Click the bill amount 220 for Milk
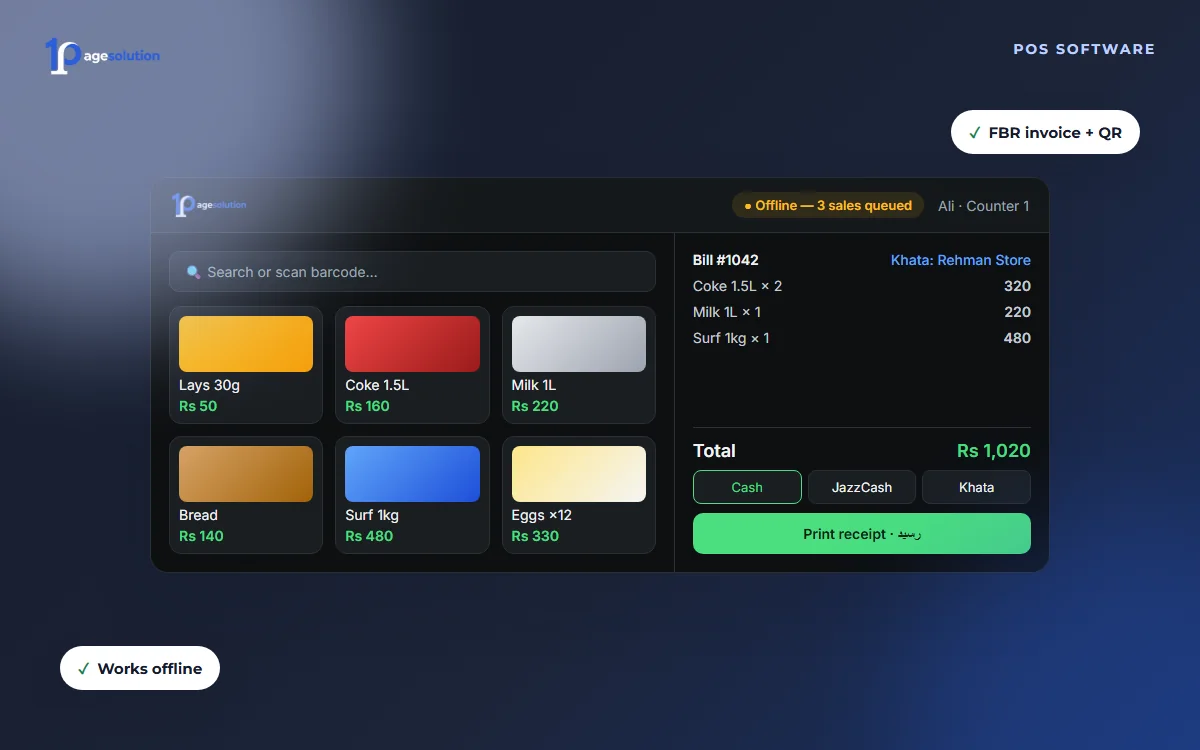The height and width of the screenshot is (750, 1200). coord(1017,312)
